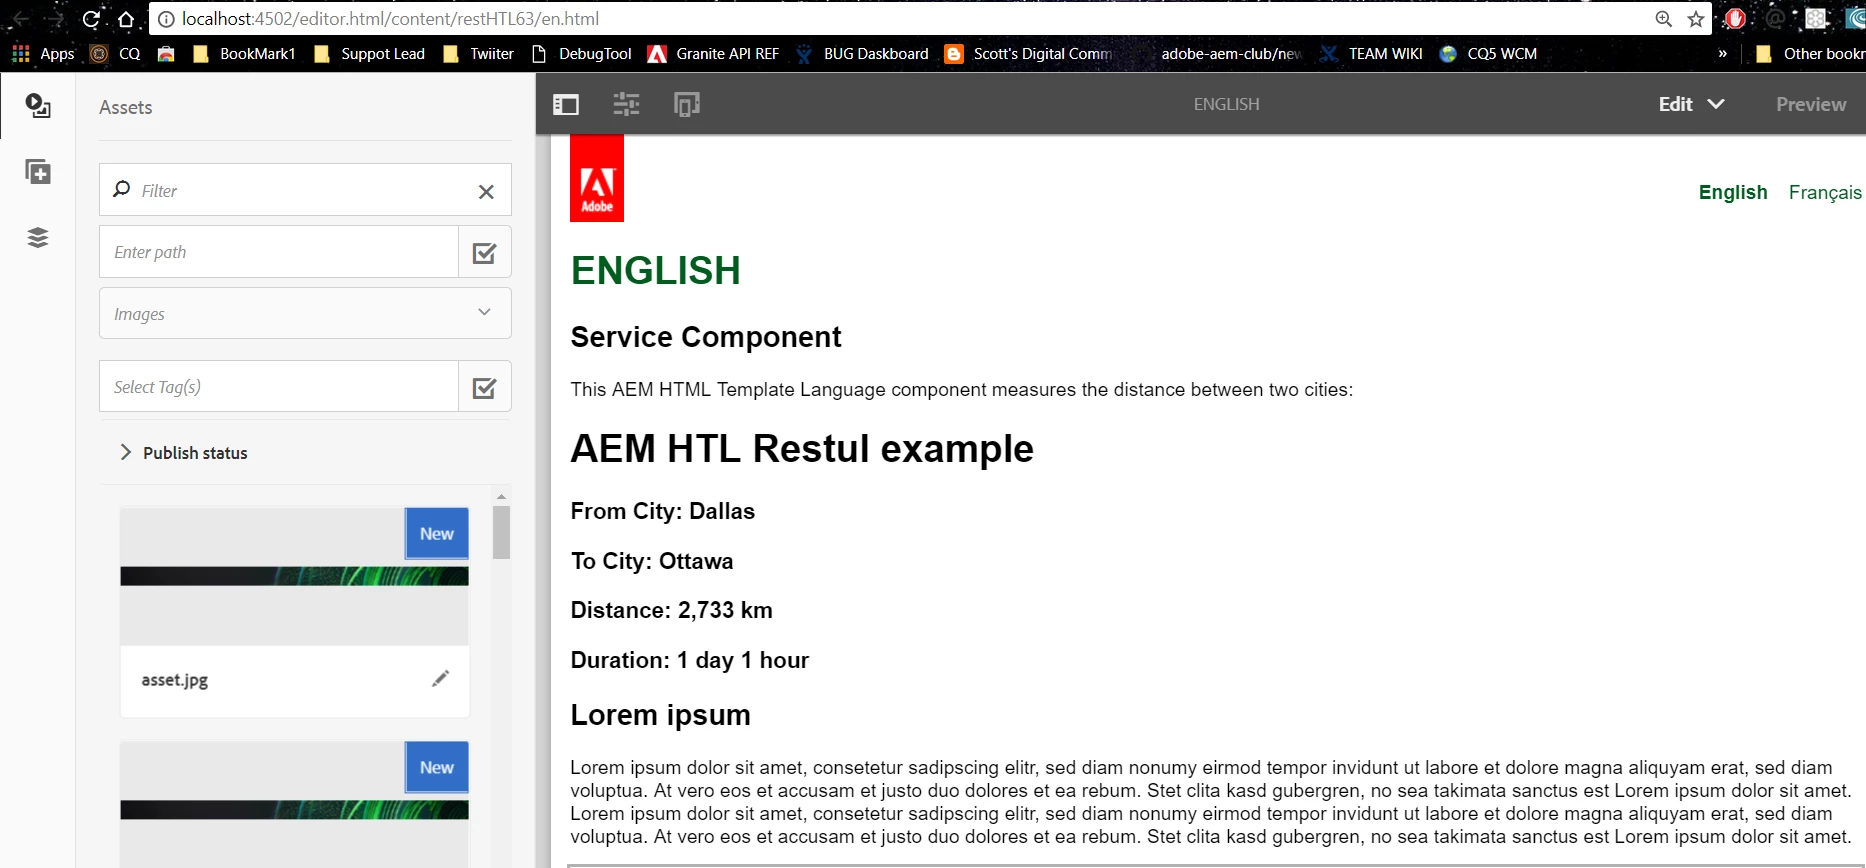1866x868 pixels.
Task: Click the Service Component heading
Action: [706, 337]
